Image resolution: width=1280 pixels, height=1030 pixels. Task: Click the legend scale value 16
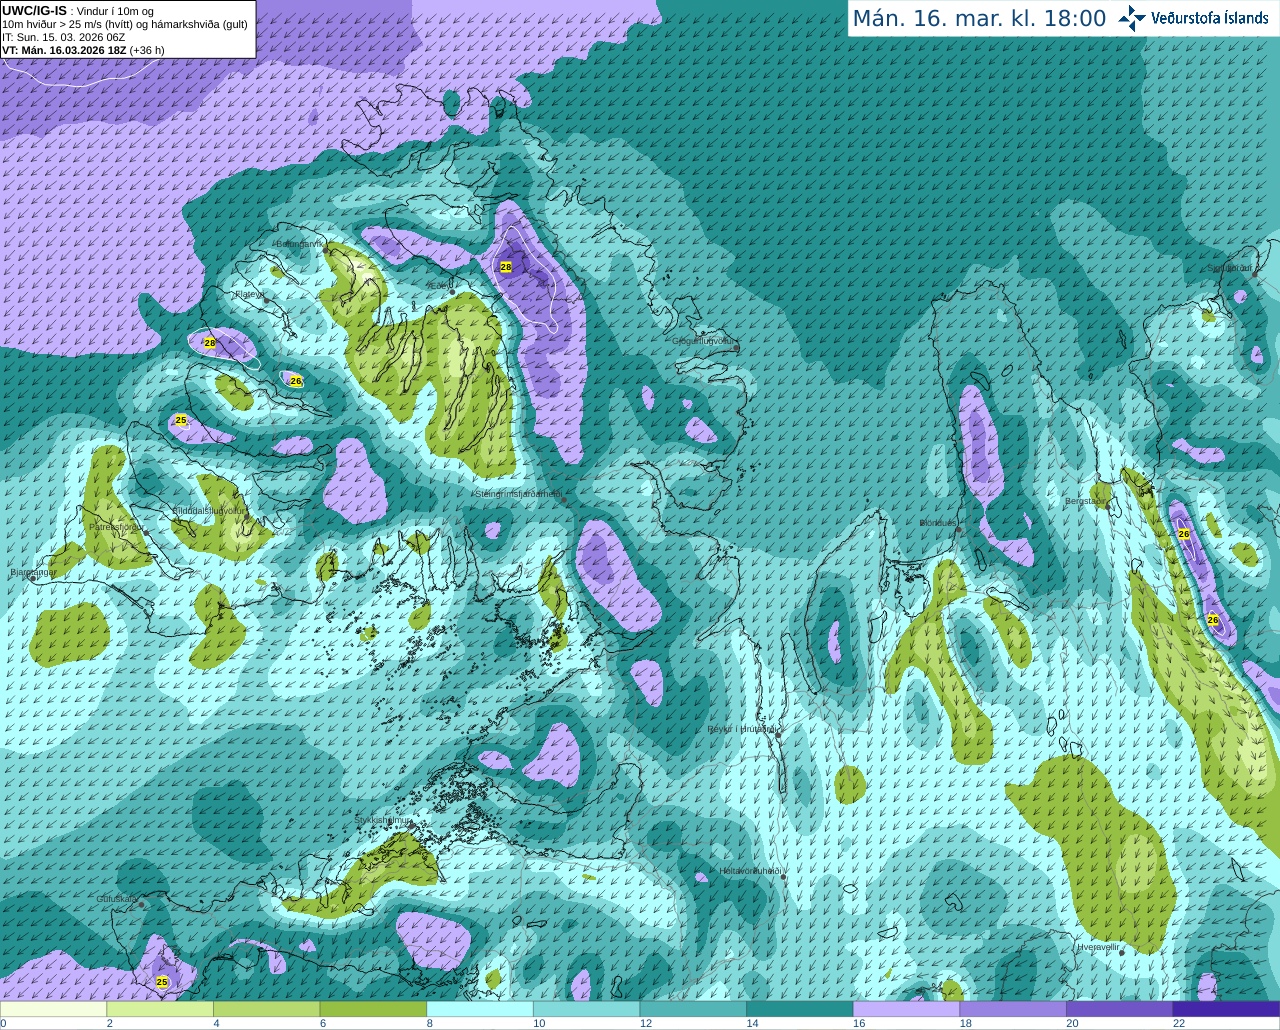pos(859,1023)
